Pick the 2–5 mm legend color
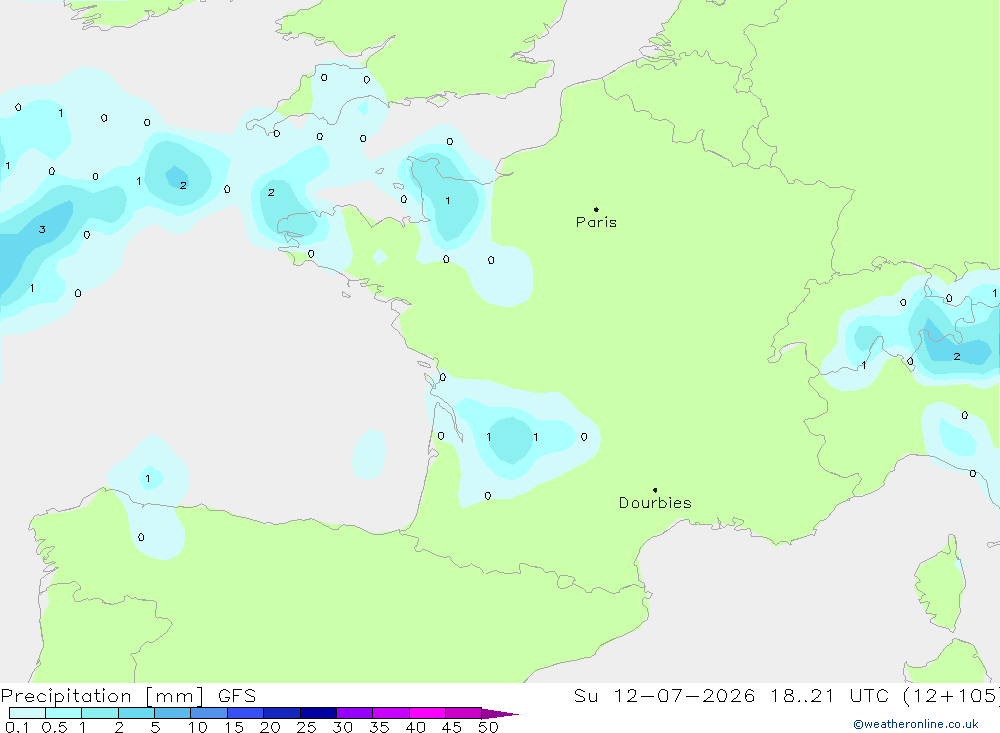 coord(136,713)
